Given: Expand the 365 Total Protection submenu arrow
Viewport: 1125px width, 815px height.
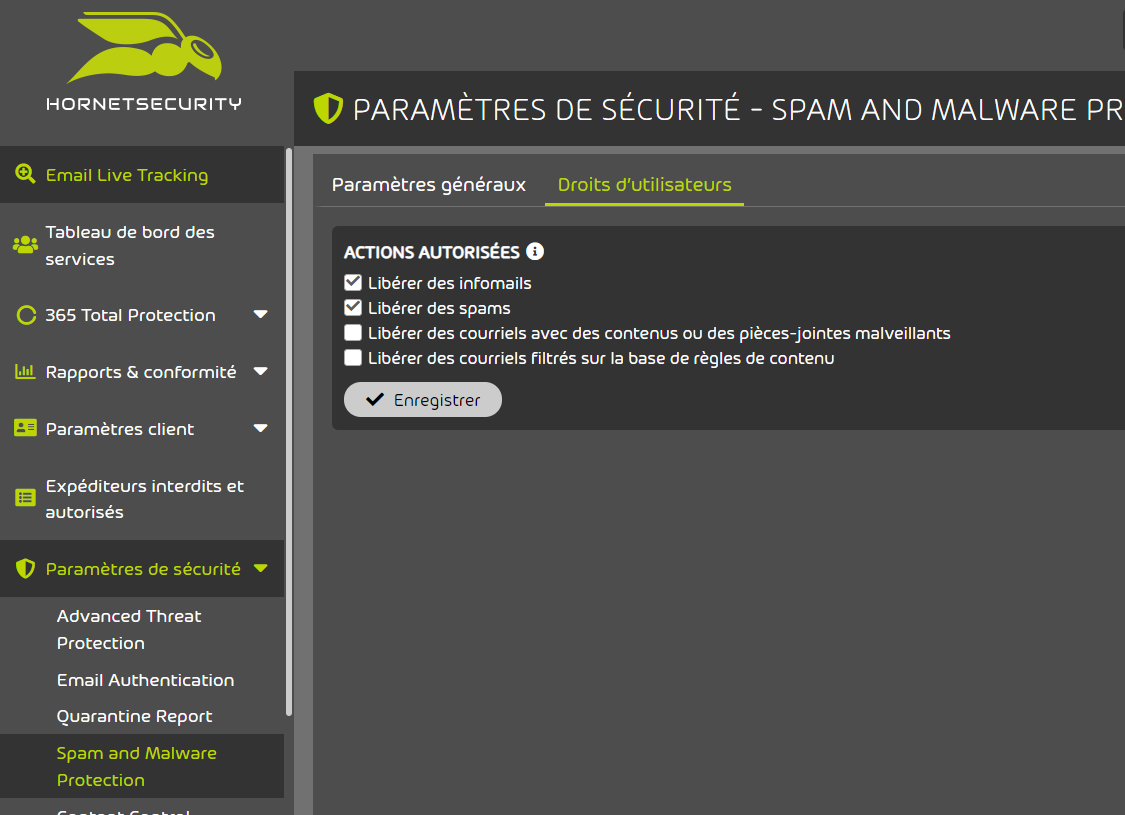Looking at the screenshot, I should pos(260,314).
